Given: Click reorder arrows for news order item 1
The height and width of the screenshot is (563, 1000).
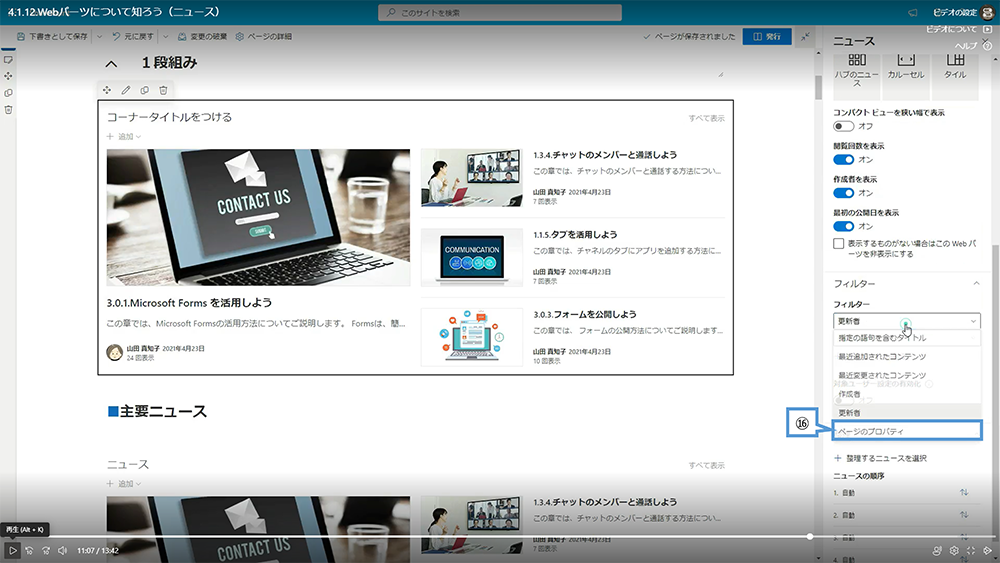Looking at the screenshot, I should click(964, 492).
